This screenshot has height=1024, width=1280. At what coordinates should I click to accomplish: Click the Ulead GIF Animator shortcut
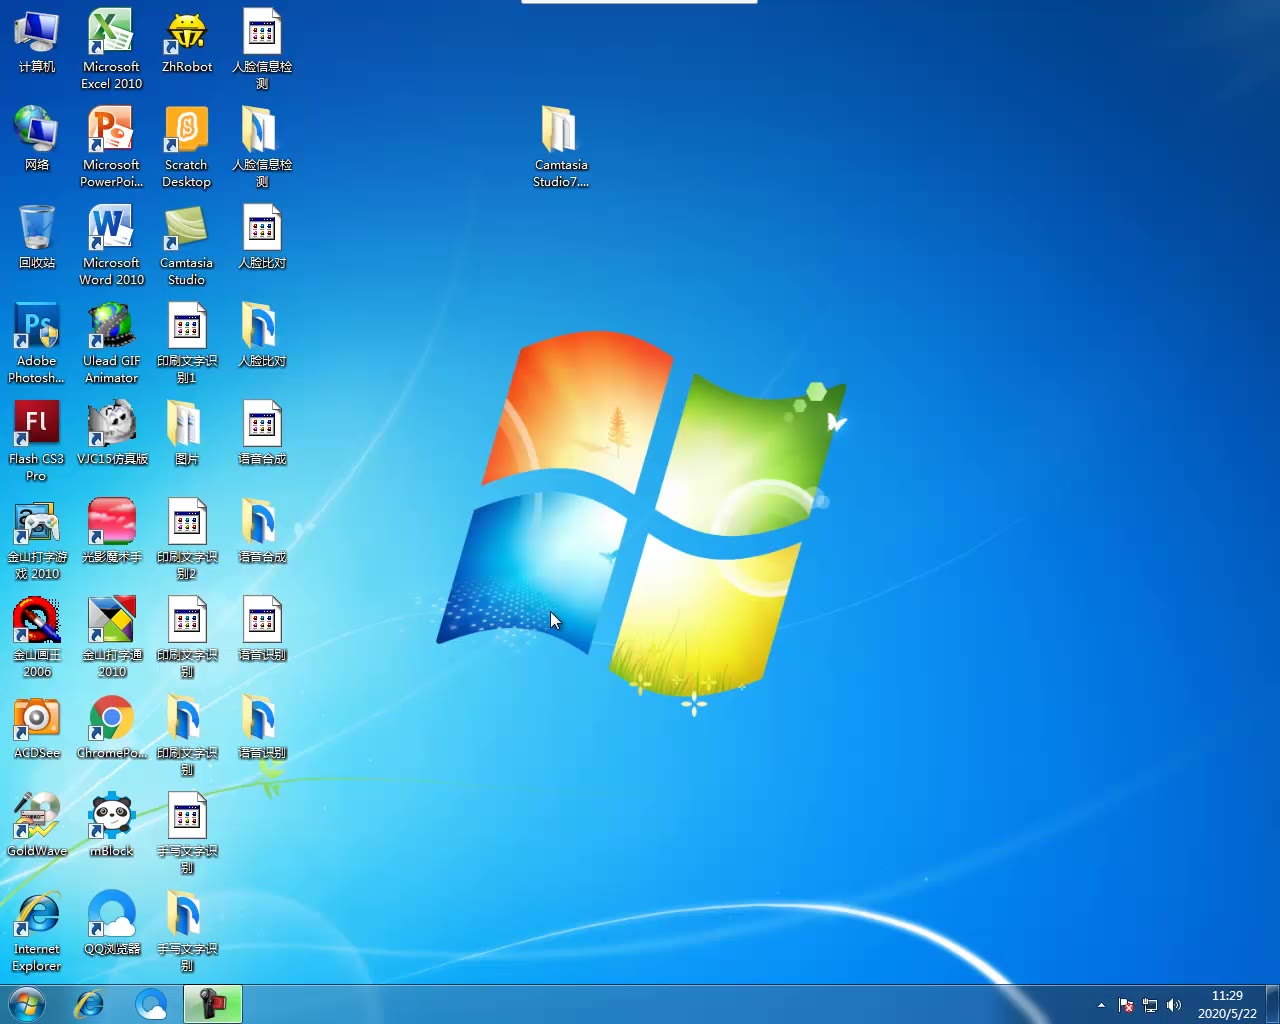tap(111, 343)
